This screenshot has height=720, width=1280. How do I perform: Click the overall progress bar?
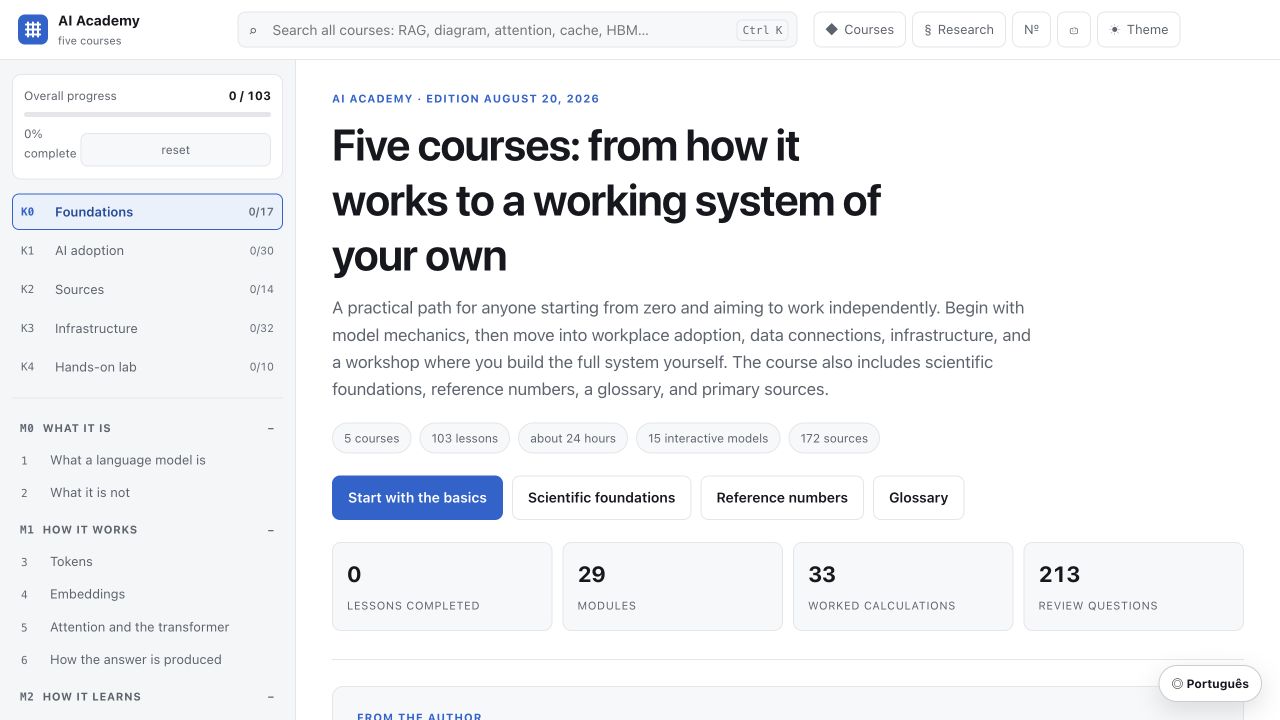(147, 114)
